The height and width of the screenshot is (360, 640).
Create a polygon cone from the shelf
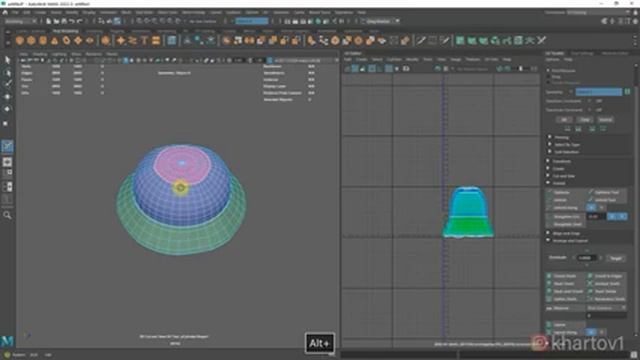click(x=55, y=40)
